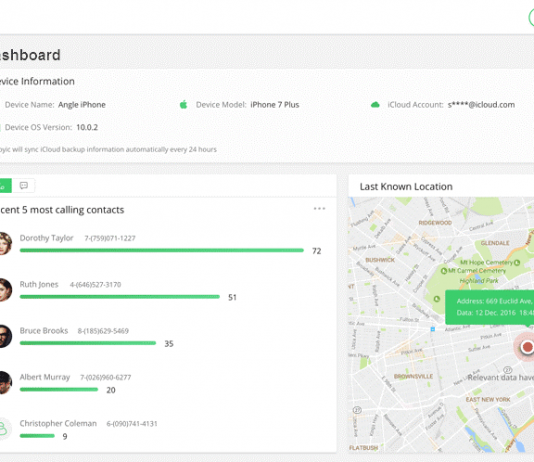Click Albert Murray's call count bar
This screenshot has width=534, height=462.
coord(59,389)
